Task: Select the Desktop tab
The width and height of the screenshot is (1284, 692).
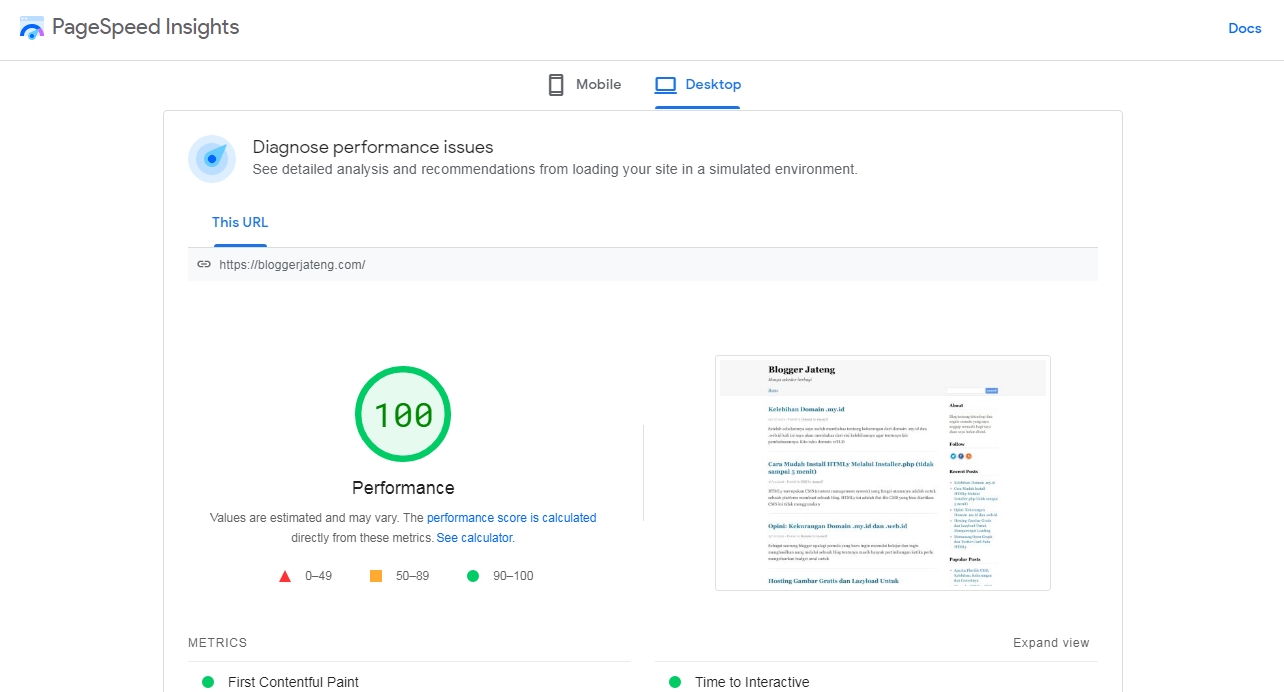Action: click(x=698, y=85)
